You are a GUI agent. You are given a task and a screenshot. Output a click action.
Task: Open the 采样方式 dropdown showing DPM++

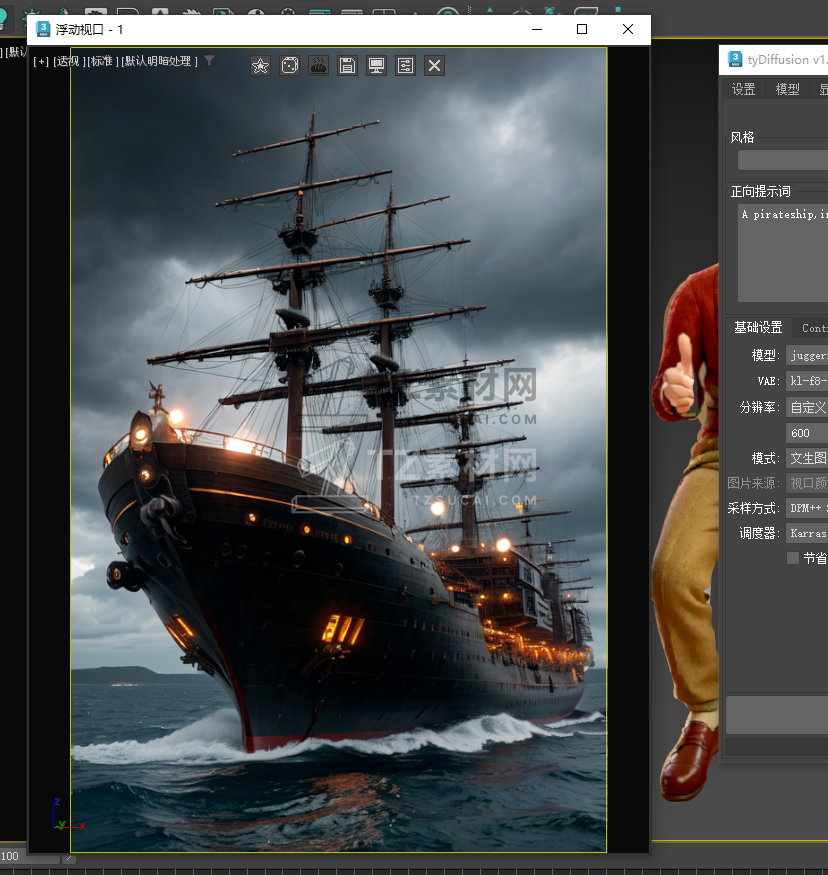pos(807,508)
